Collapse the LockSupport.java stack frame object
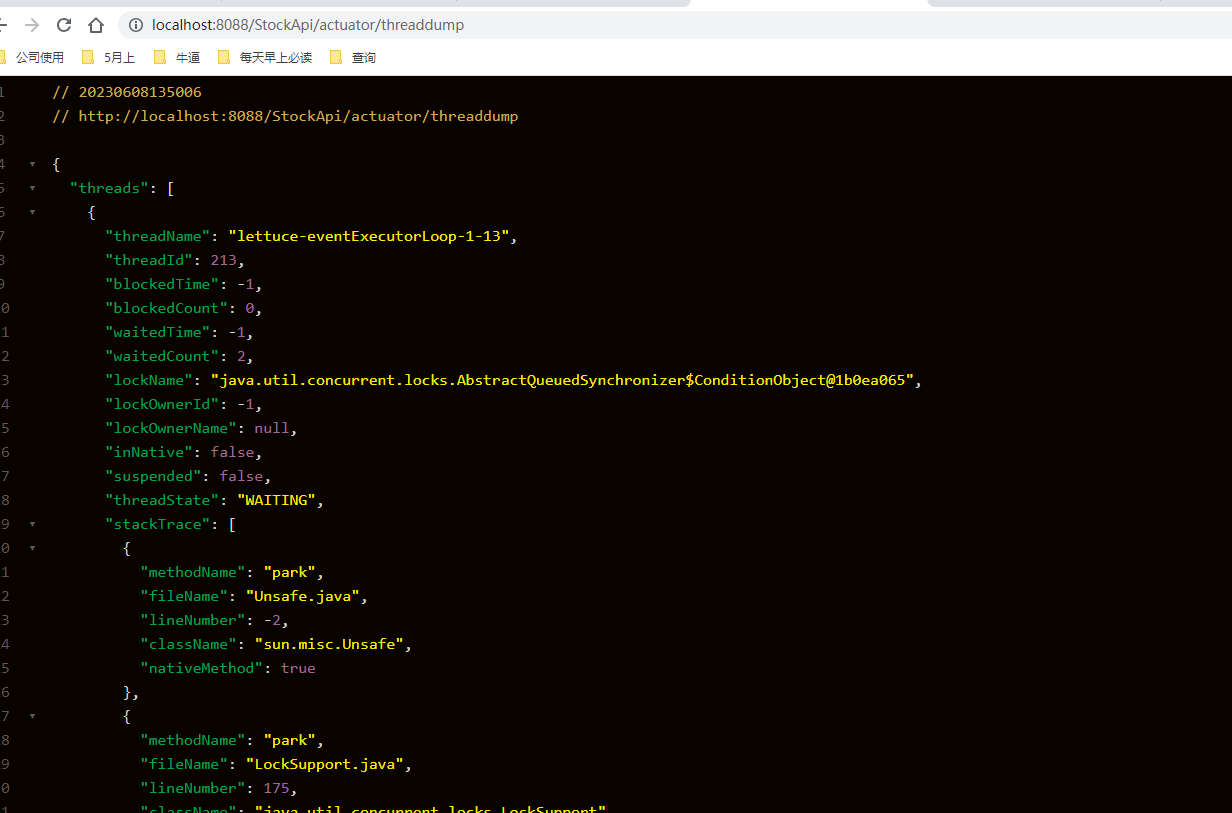Screen dimensions: 1232x813 click(x=32, y=716)
